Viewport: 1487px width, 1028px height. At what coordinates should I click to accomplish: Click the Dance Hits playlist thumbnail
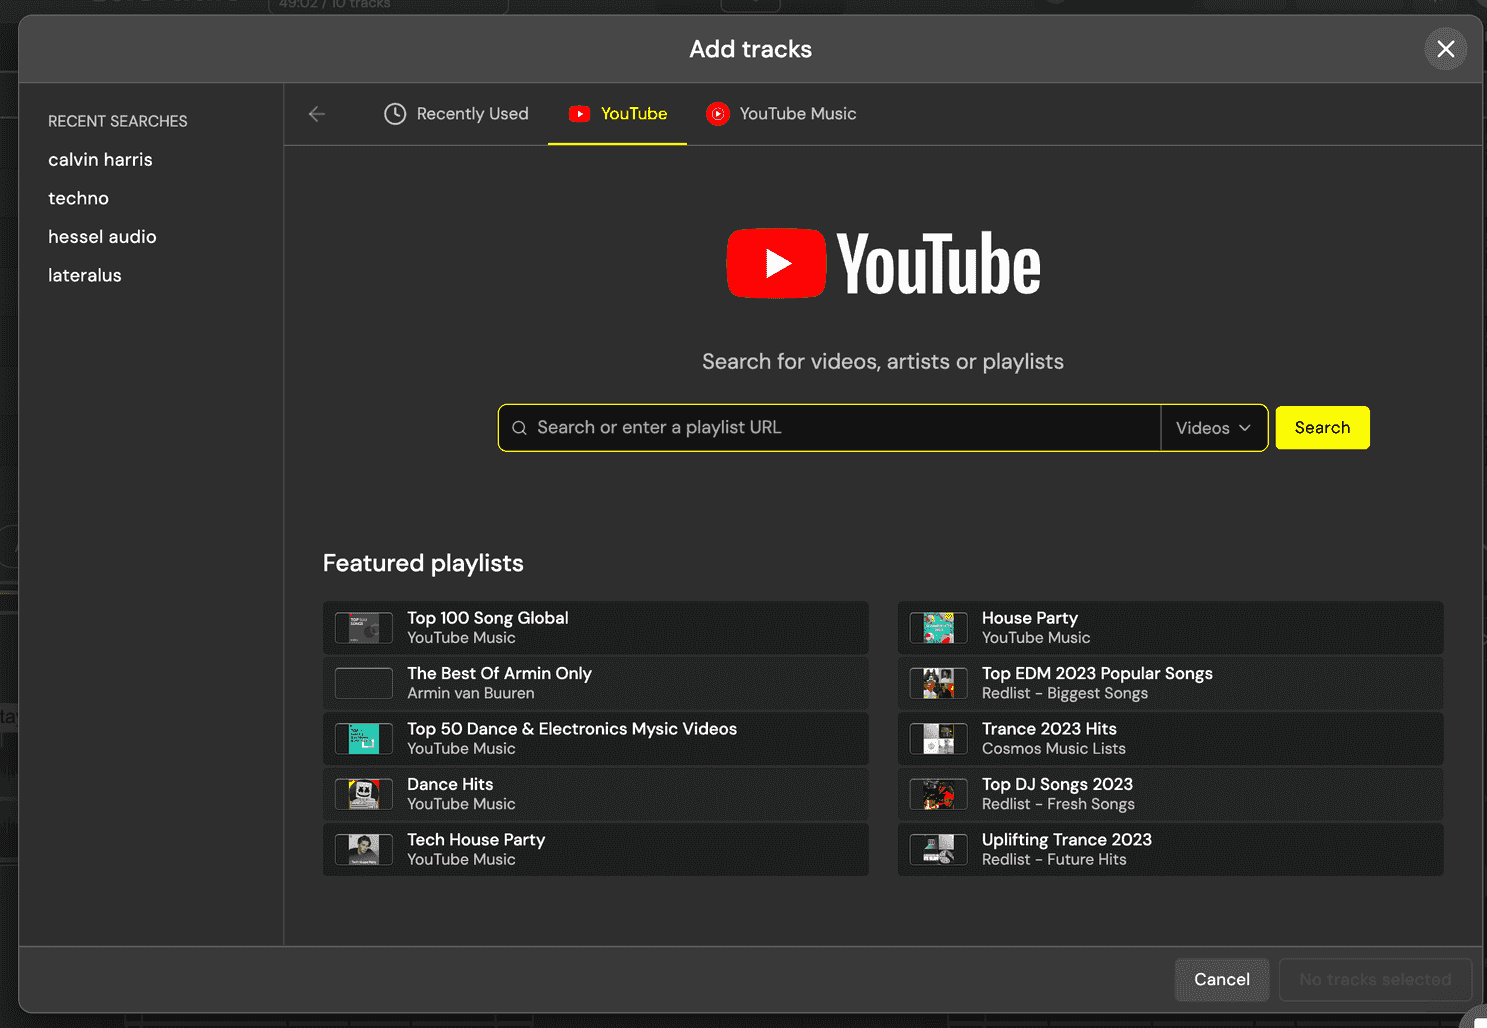click(x=363, y=794)
